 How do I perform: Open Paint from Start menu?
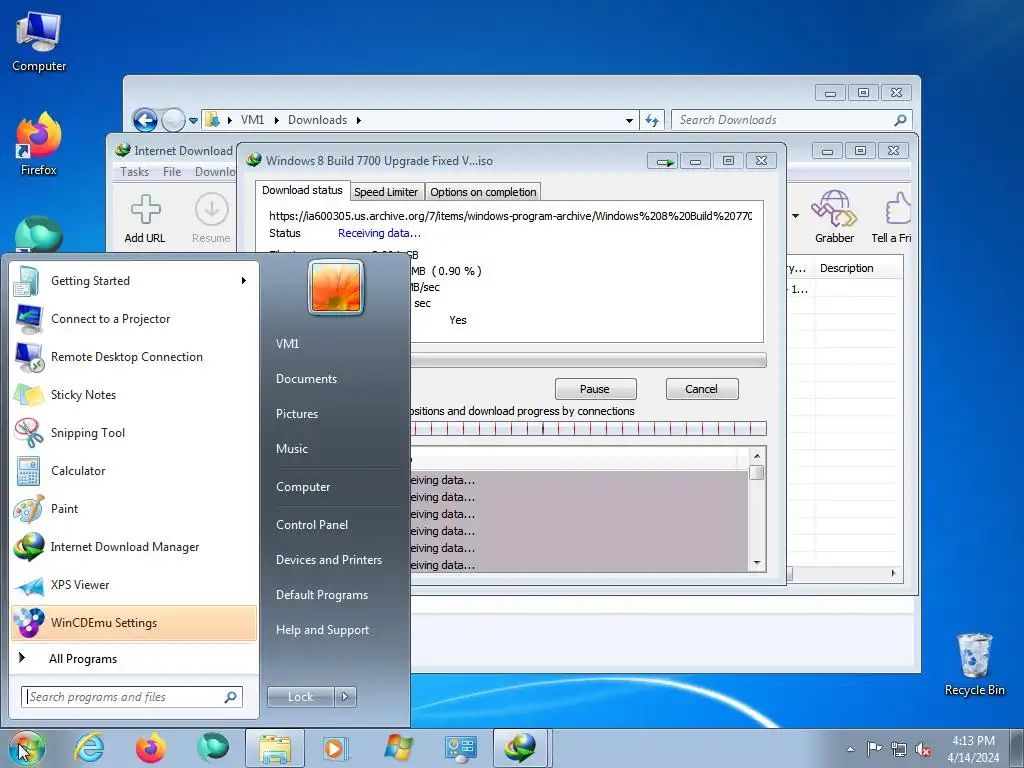pyautogui.click(x=134, y=509)
